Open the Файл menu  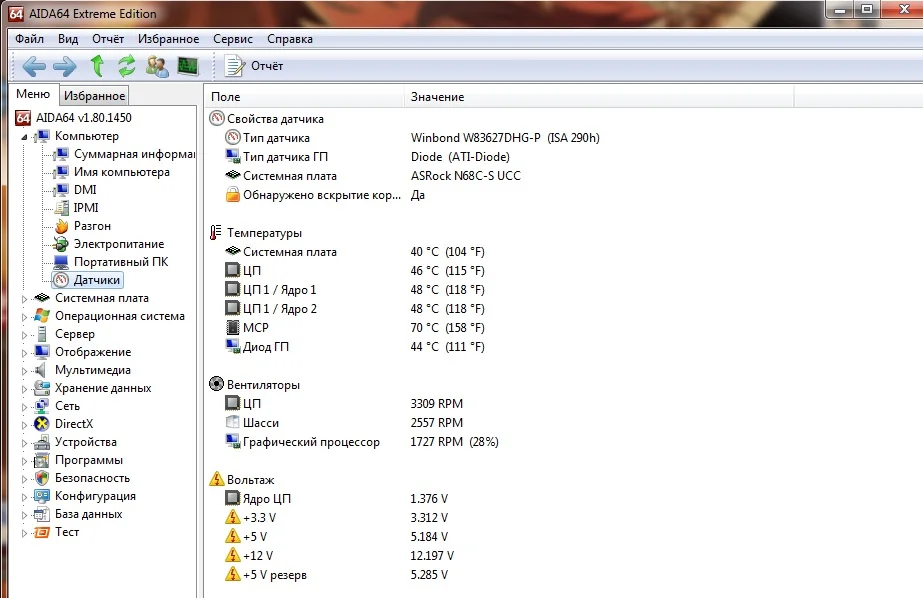[29, 39]
